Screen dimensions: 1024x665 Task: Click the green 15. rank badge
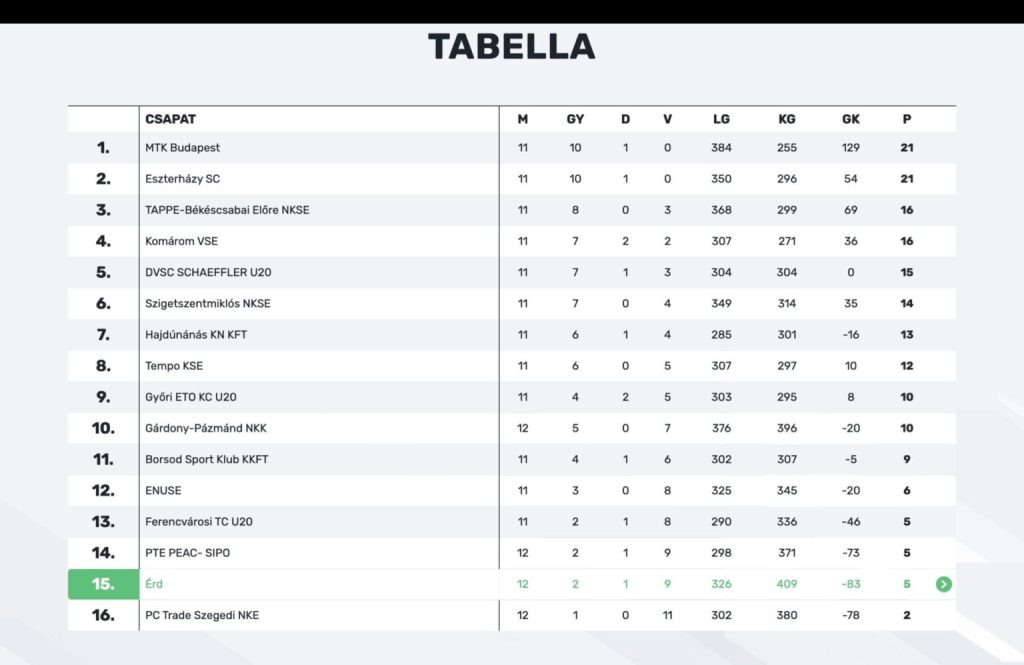pyautogui.click(x=103, y=584)
